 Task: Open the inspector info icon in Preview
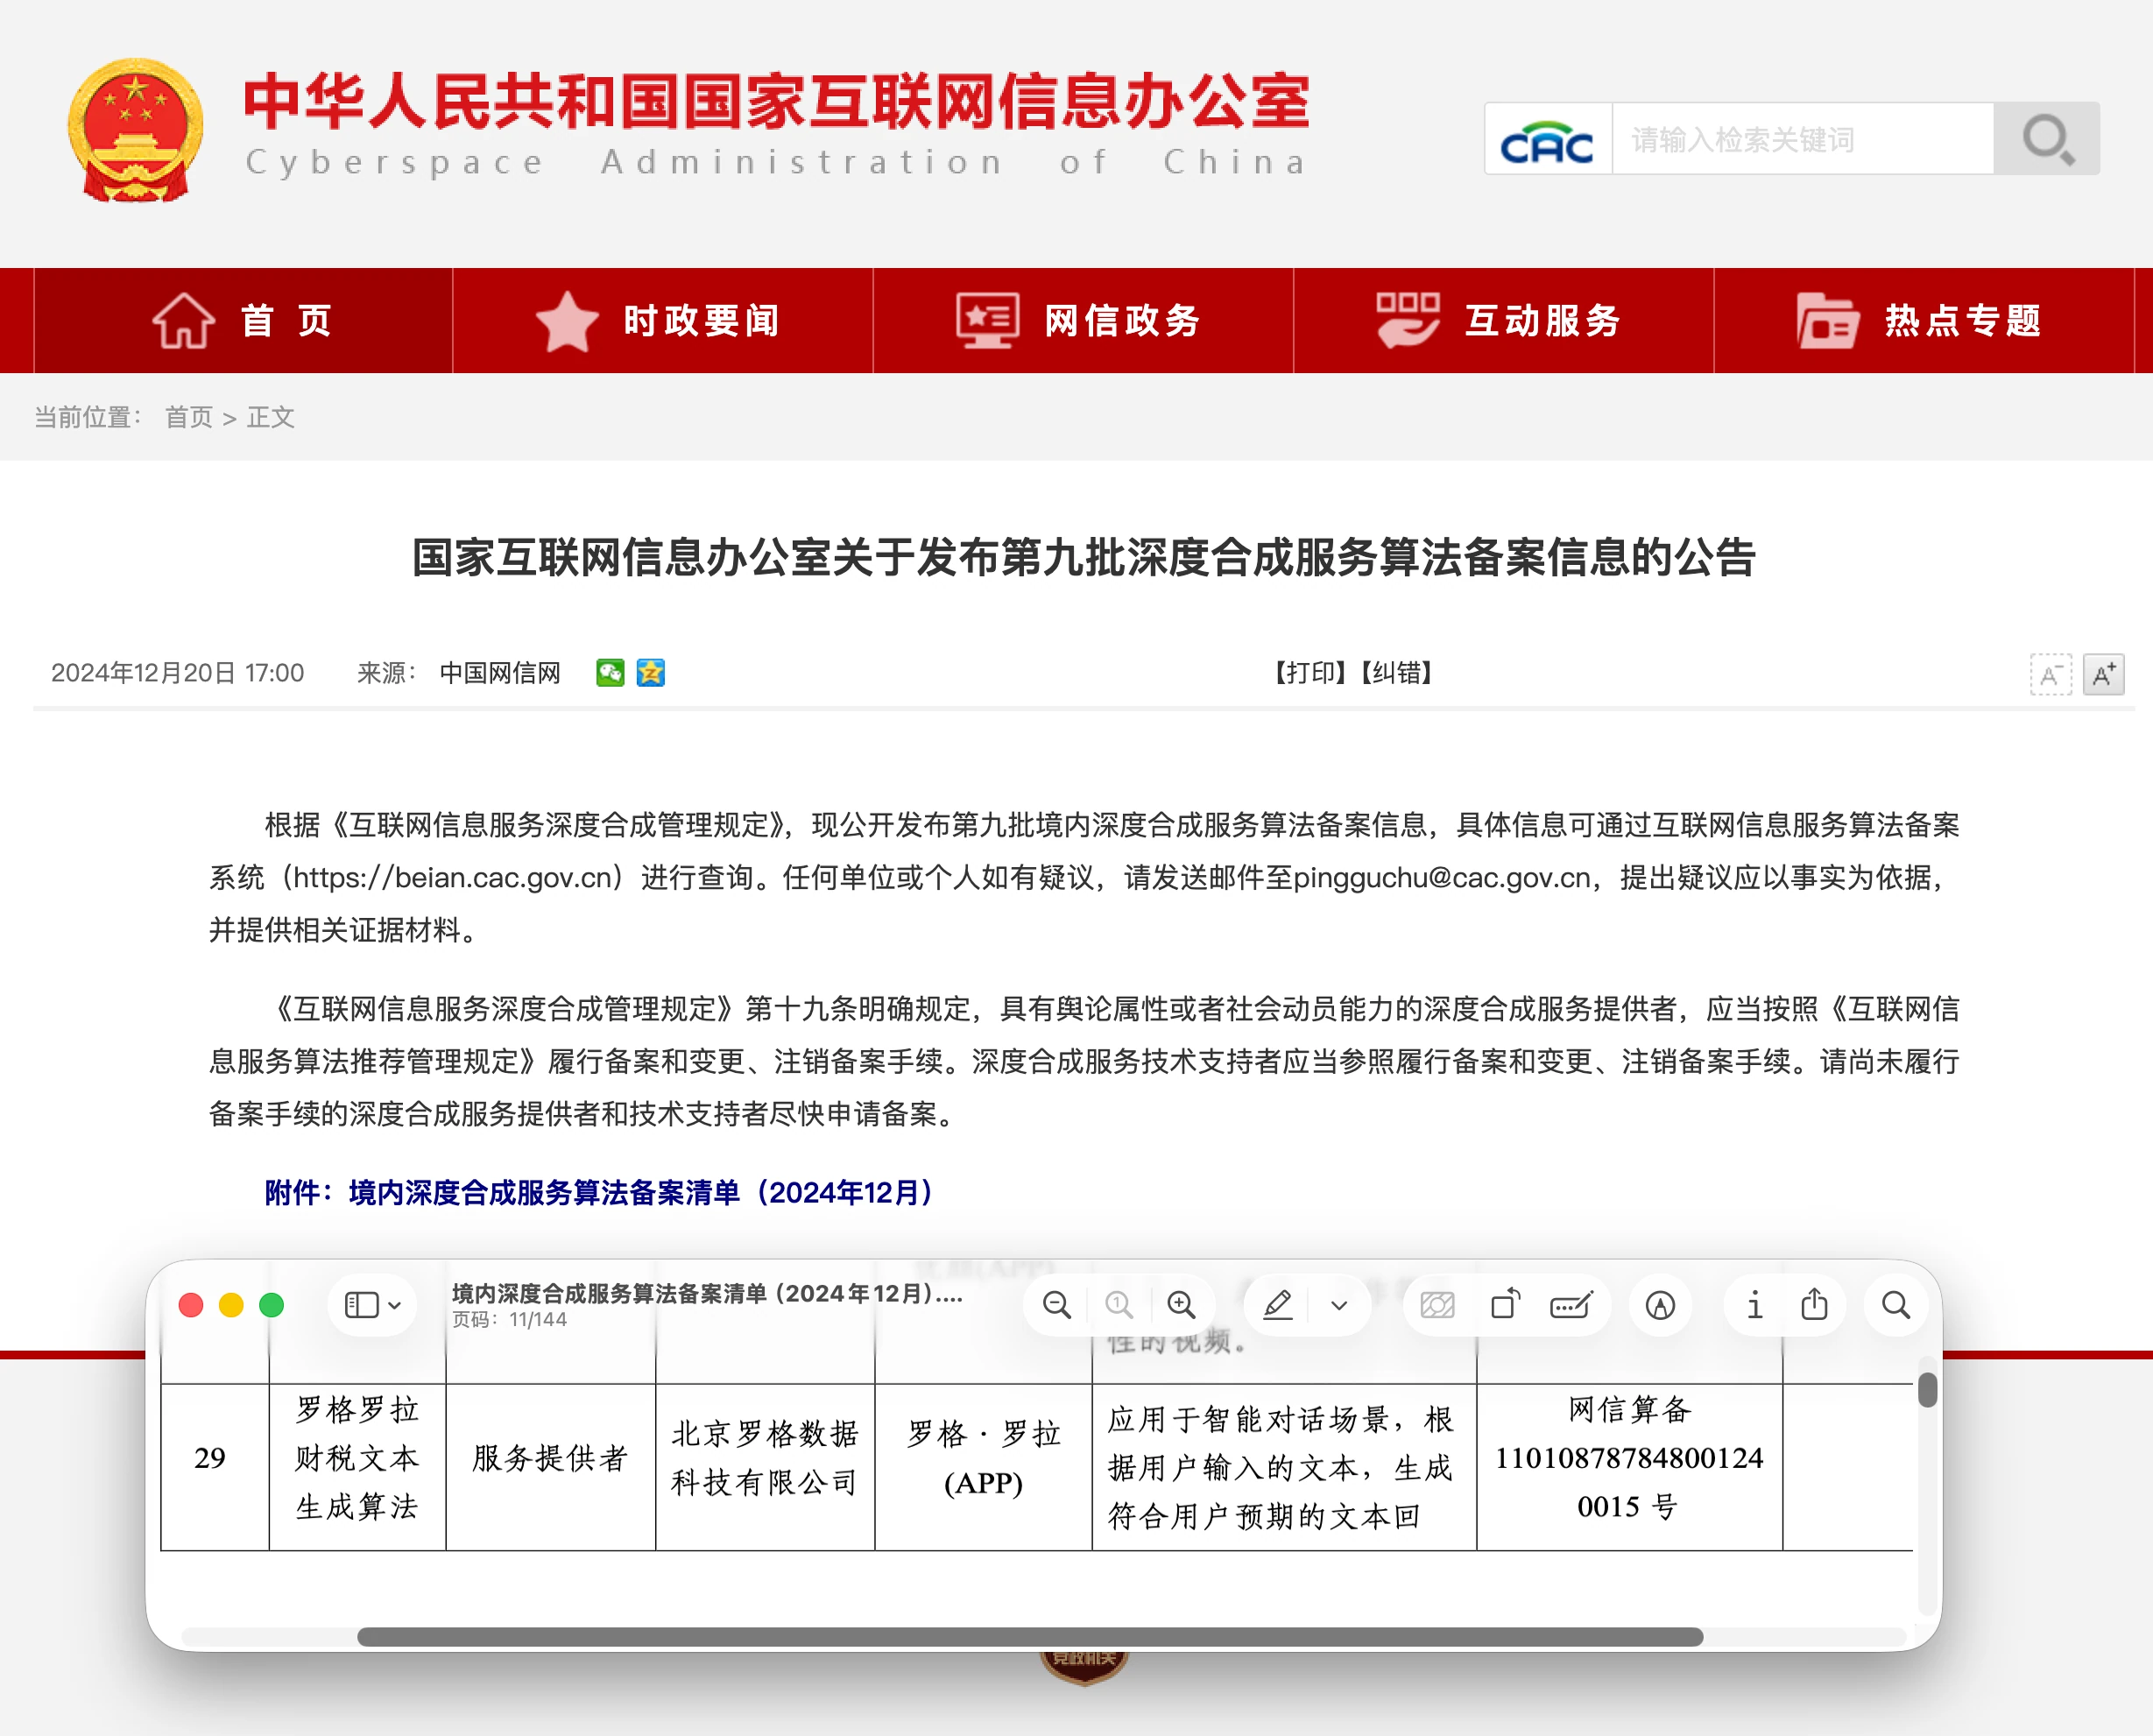click(x=1754, y=1305)
